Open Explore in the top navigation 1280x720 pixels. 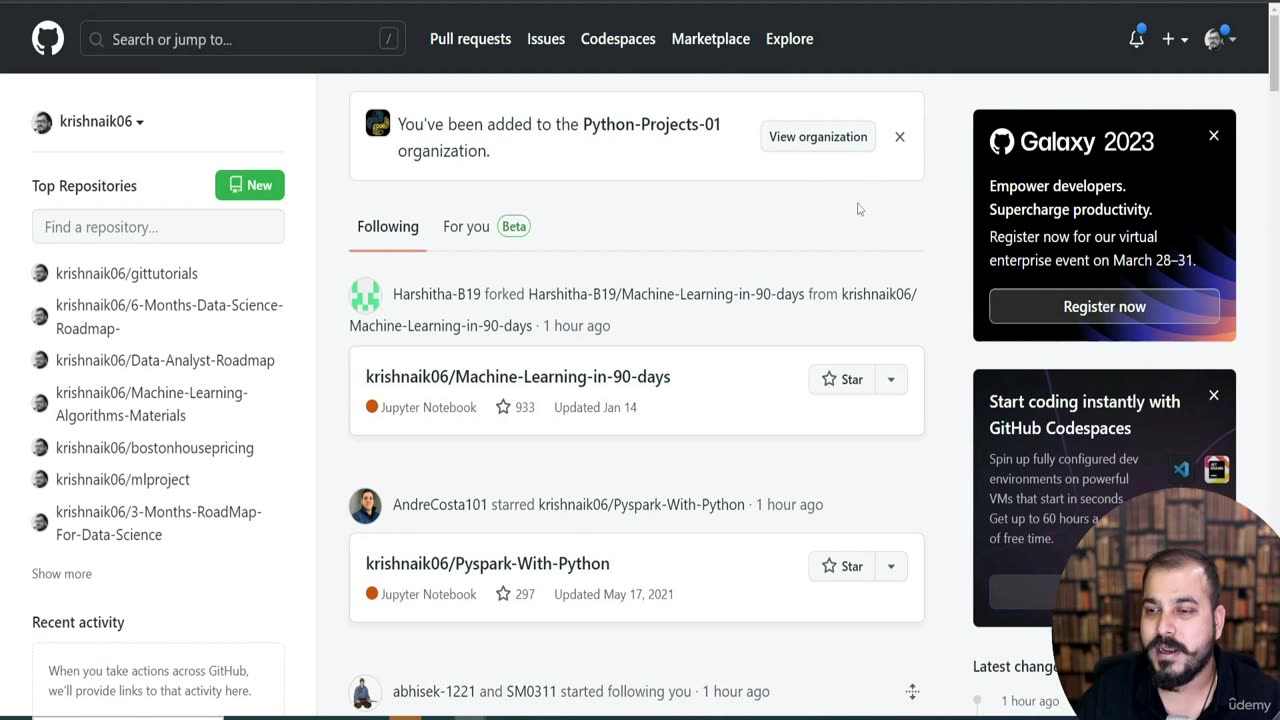(789, 39)
